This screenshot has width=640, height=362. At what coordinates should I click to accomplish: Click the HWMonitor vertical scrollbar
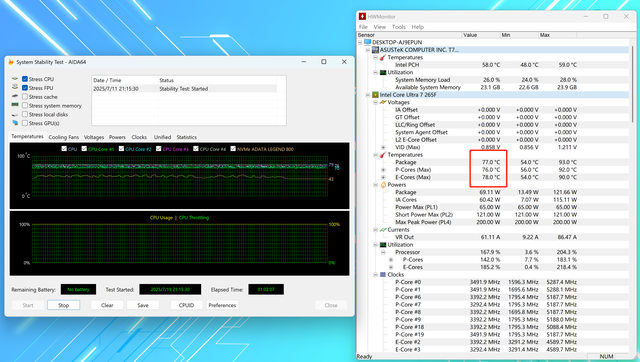633,196
